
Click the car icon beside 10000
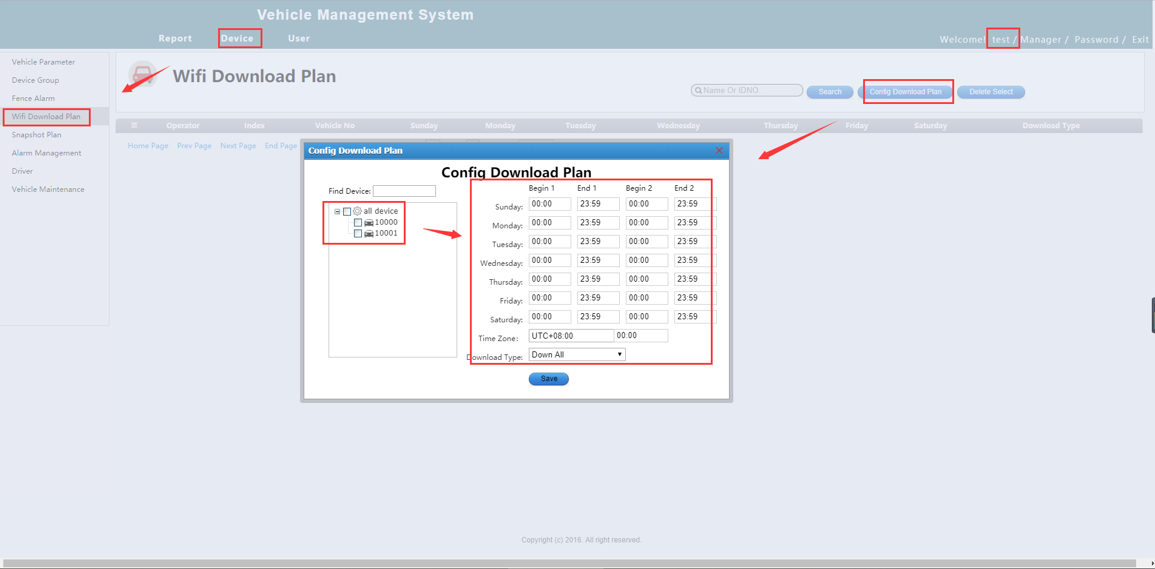pos(368,223)
